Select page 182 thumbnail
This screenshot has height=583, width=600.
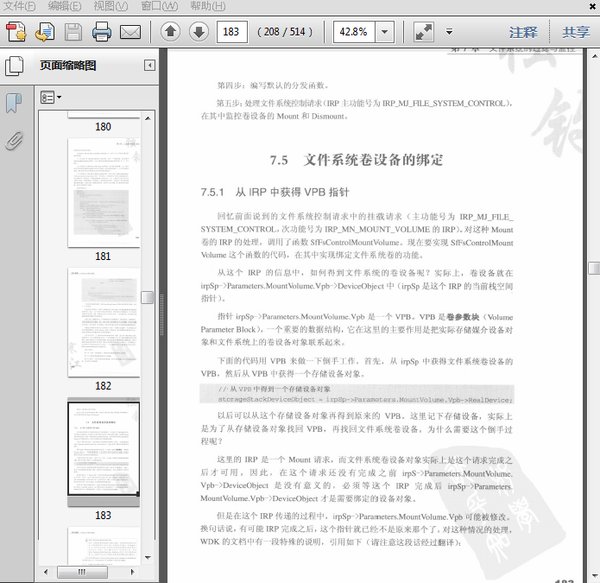[x=104, y=322]
